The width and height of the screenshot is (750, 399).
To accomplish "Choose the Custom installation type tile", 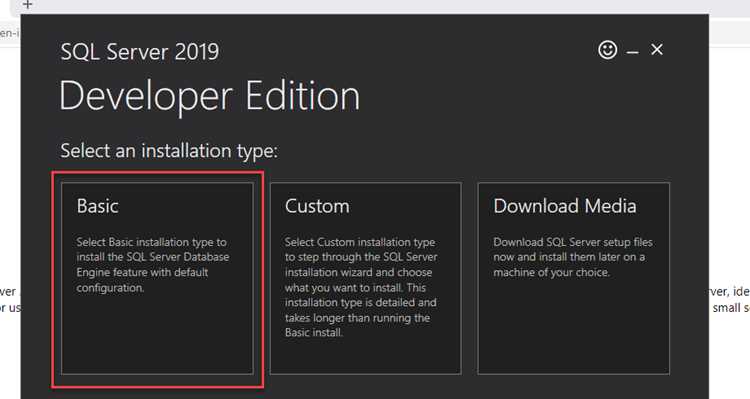I will 365,278.
